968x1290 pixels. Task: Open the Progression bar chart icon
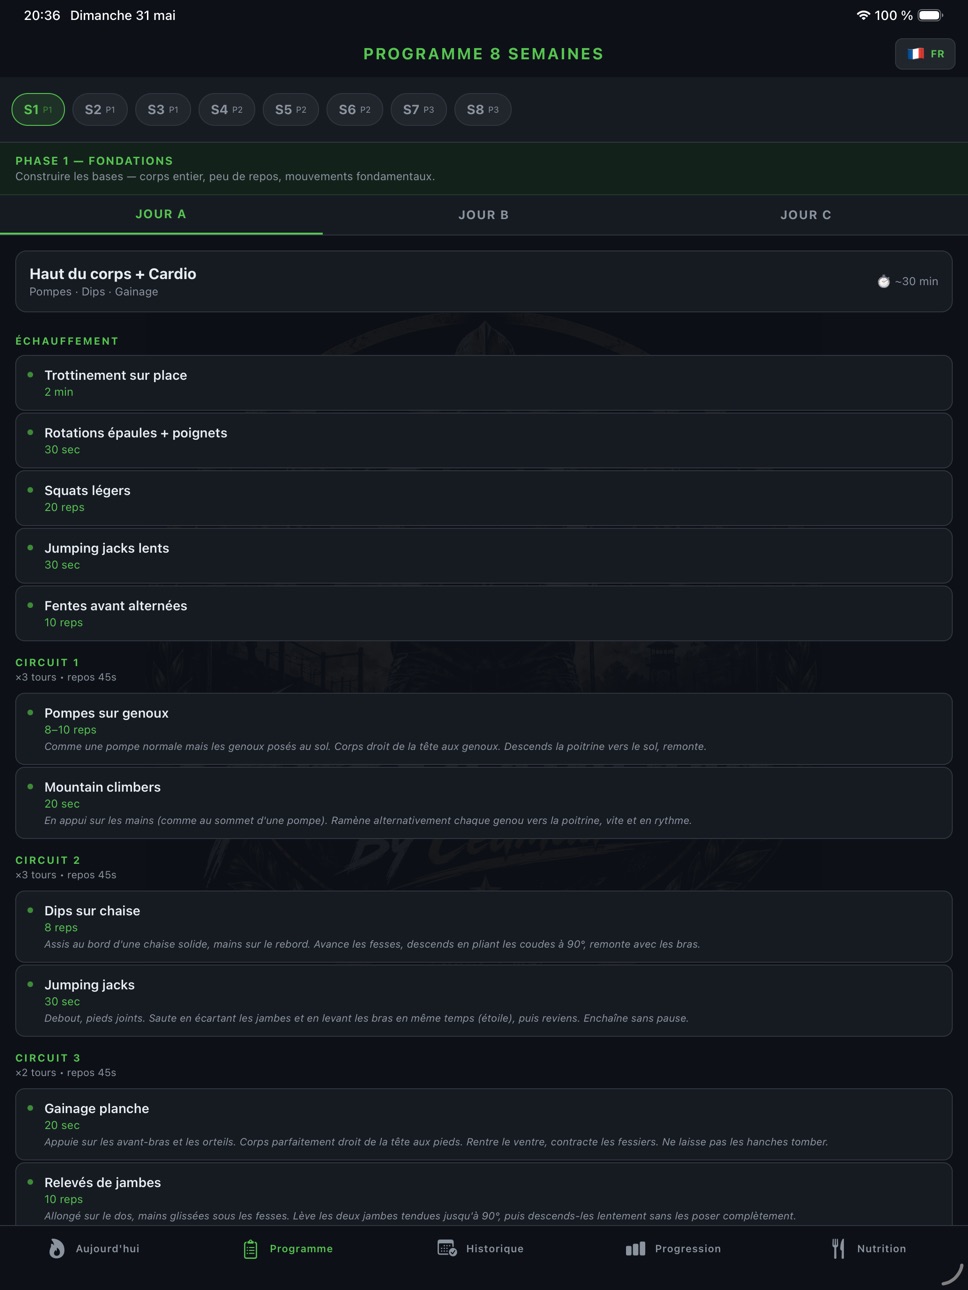(x=635, y=1249)
